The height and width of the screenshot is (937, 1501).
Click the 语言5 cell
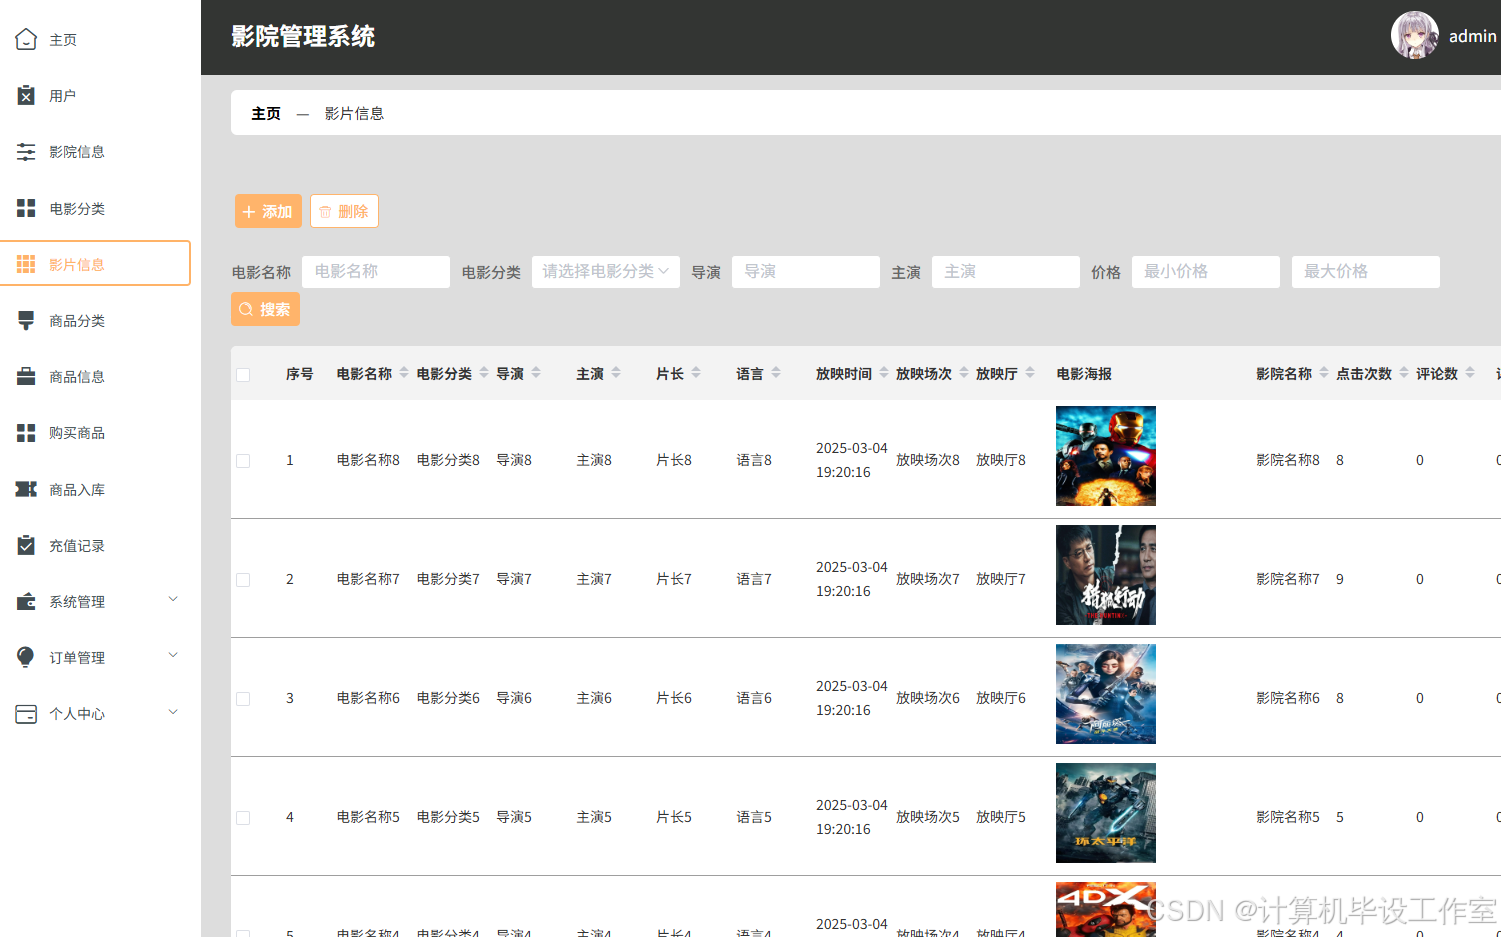tap(754, 817)
